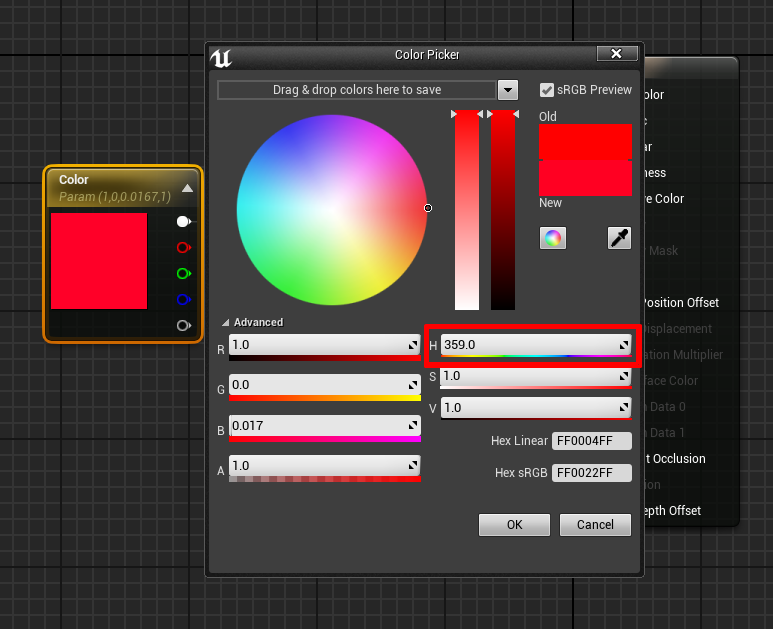
Task: Click the Color Picker title bar text
Action: (427, 55)
